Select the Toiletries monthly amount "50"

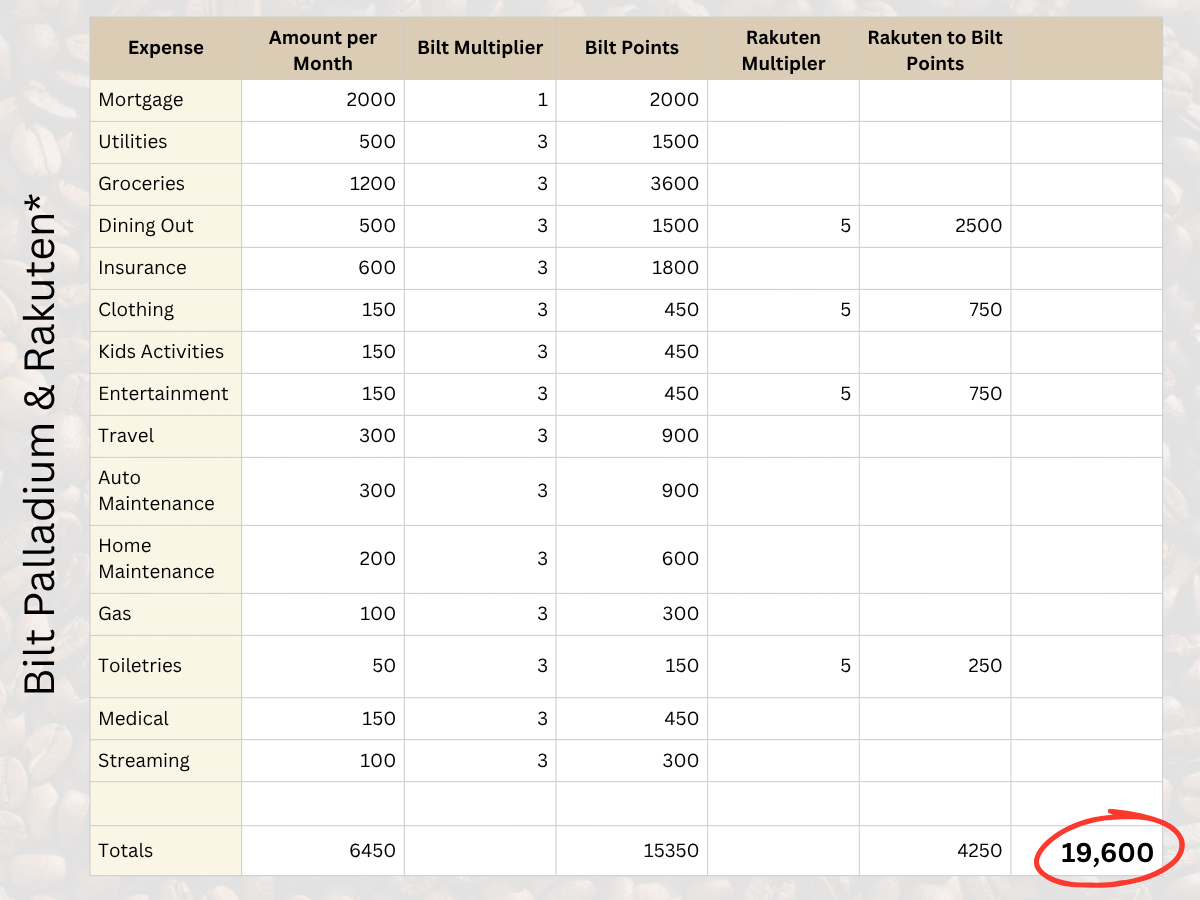384,666
